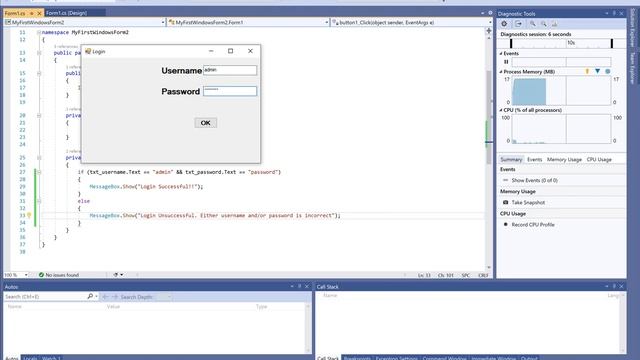Click the Autos search box

click(45, 297)
